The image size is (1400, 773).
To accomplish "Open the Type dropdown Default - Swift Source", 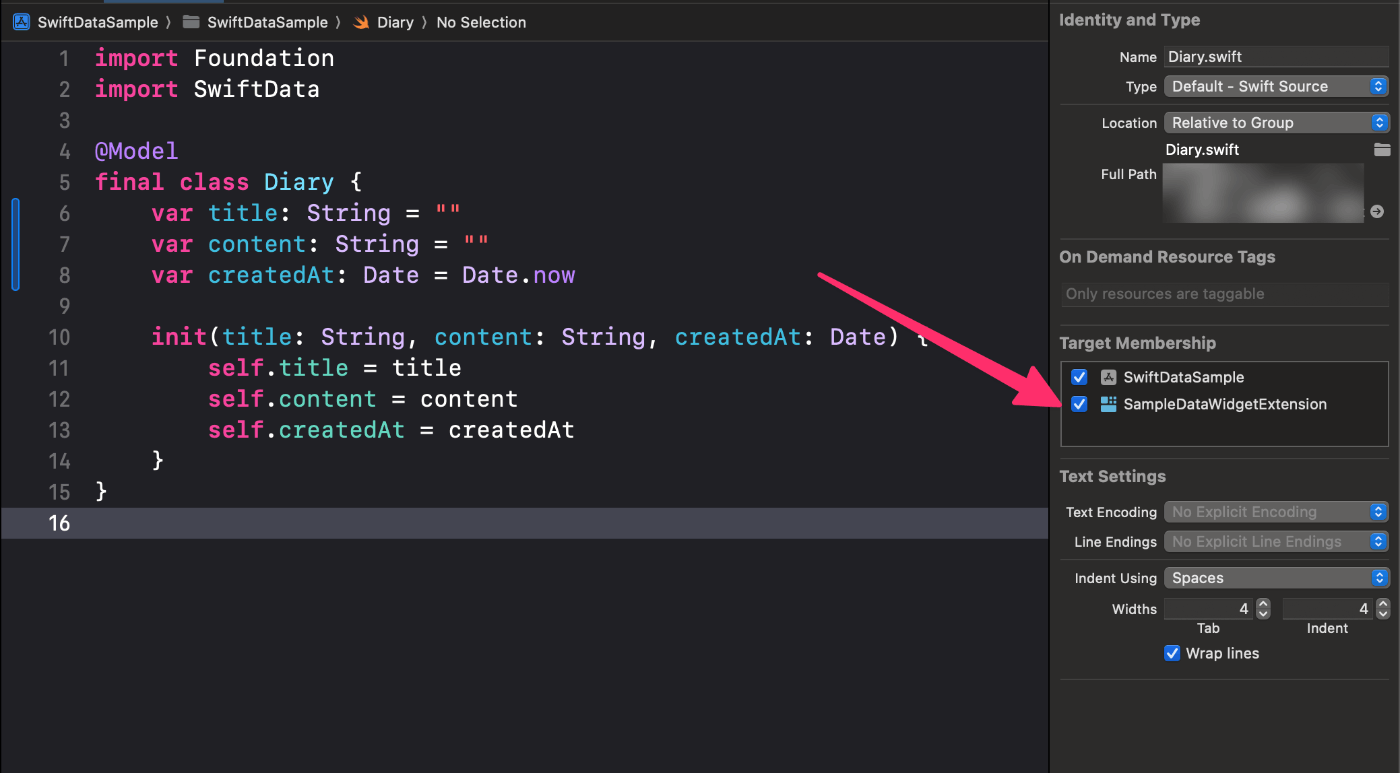I will pos(1276,86).
